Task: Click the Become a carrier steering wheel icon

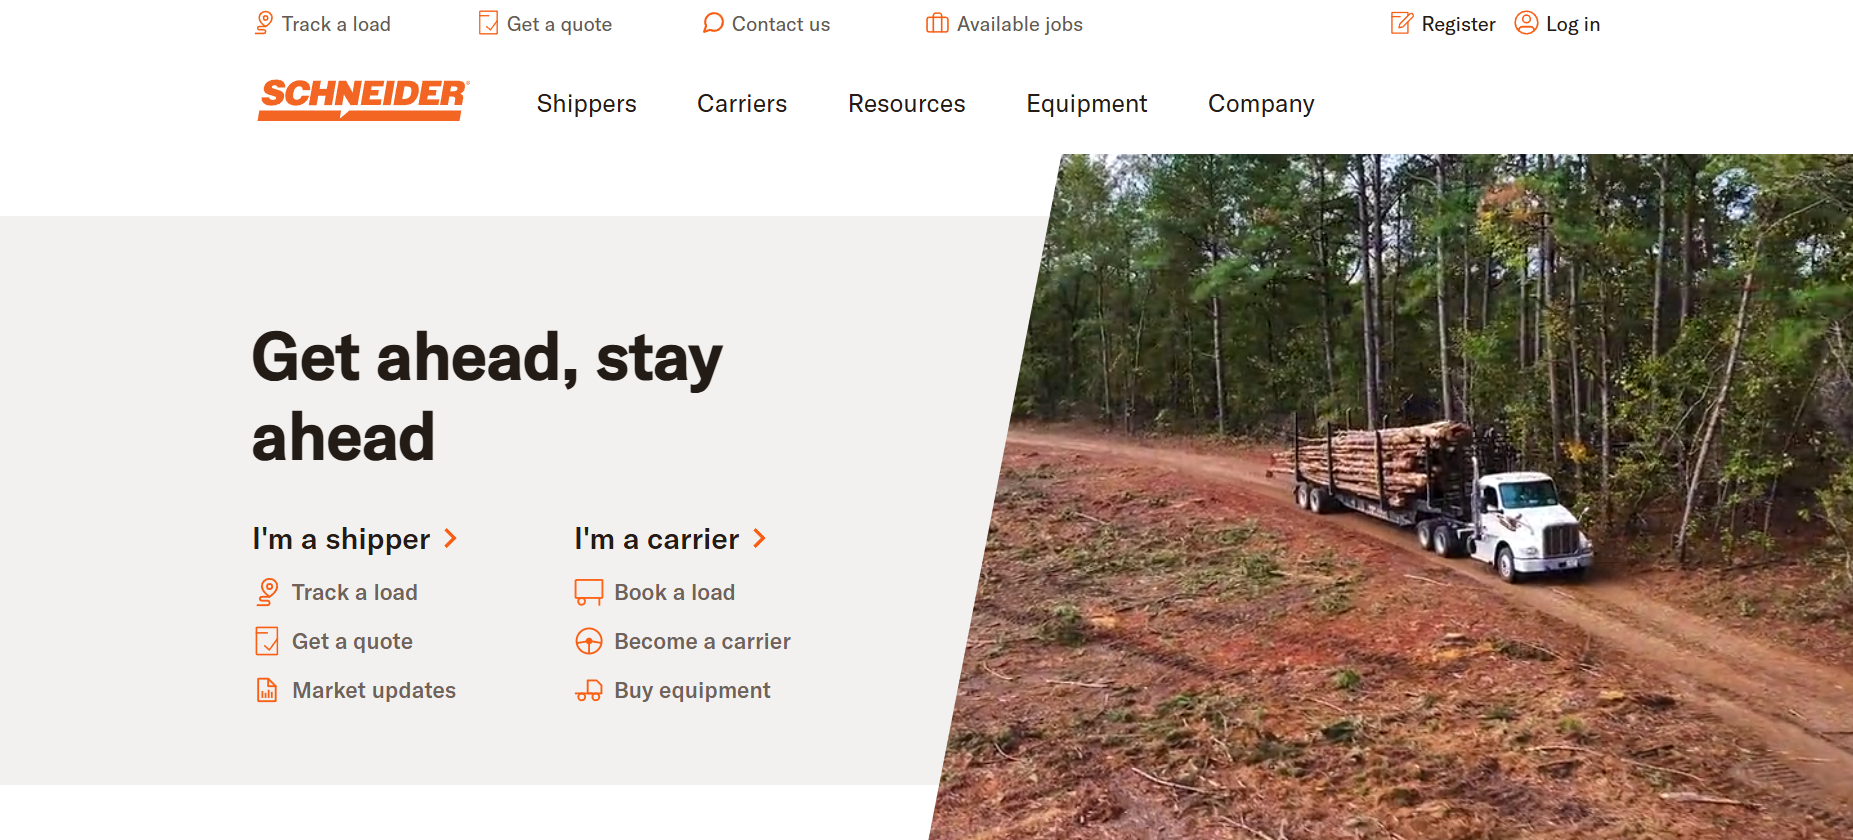Action: 589,641
